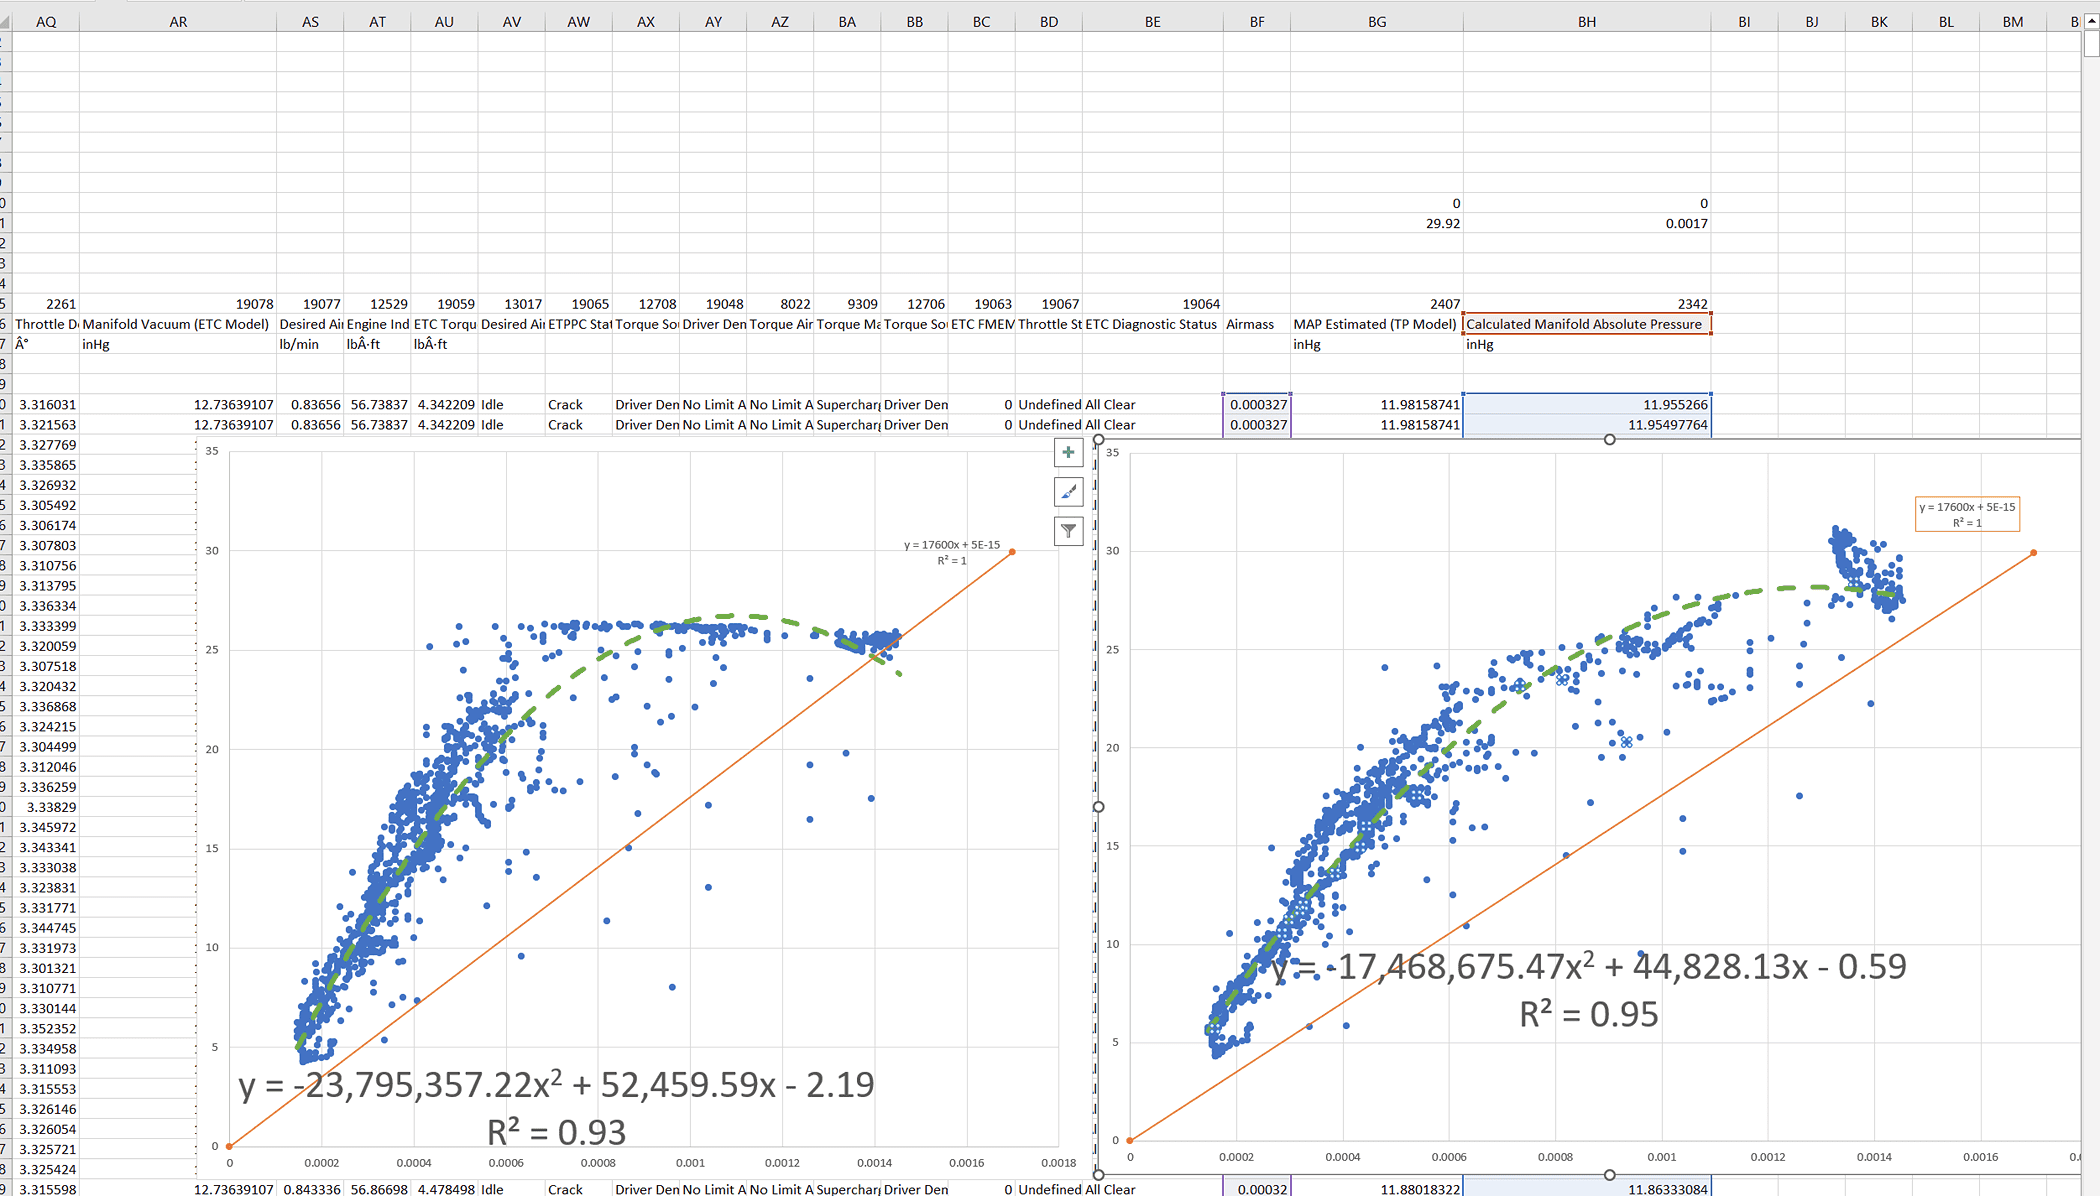
Task: Select the cell with value 0.00032
Action: tap(1257, 1189)
